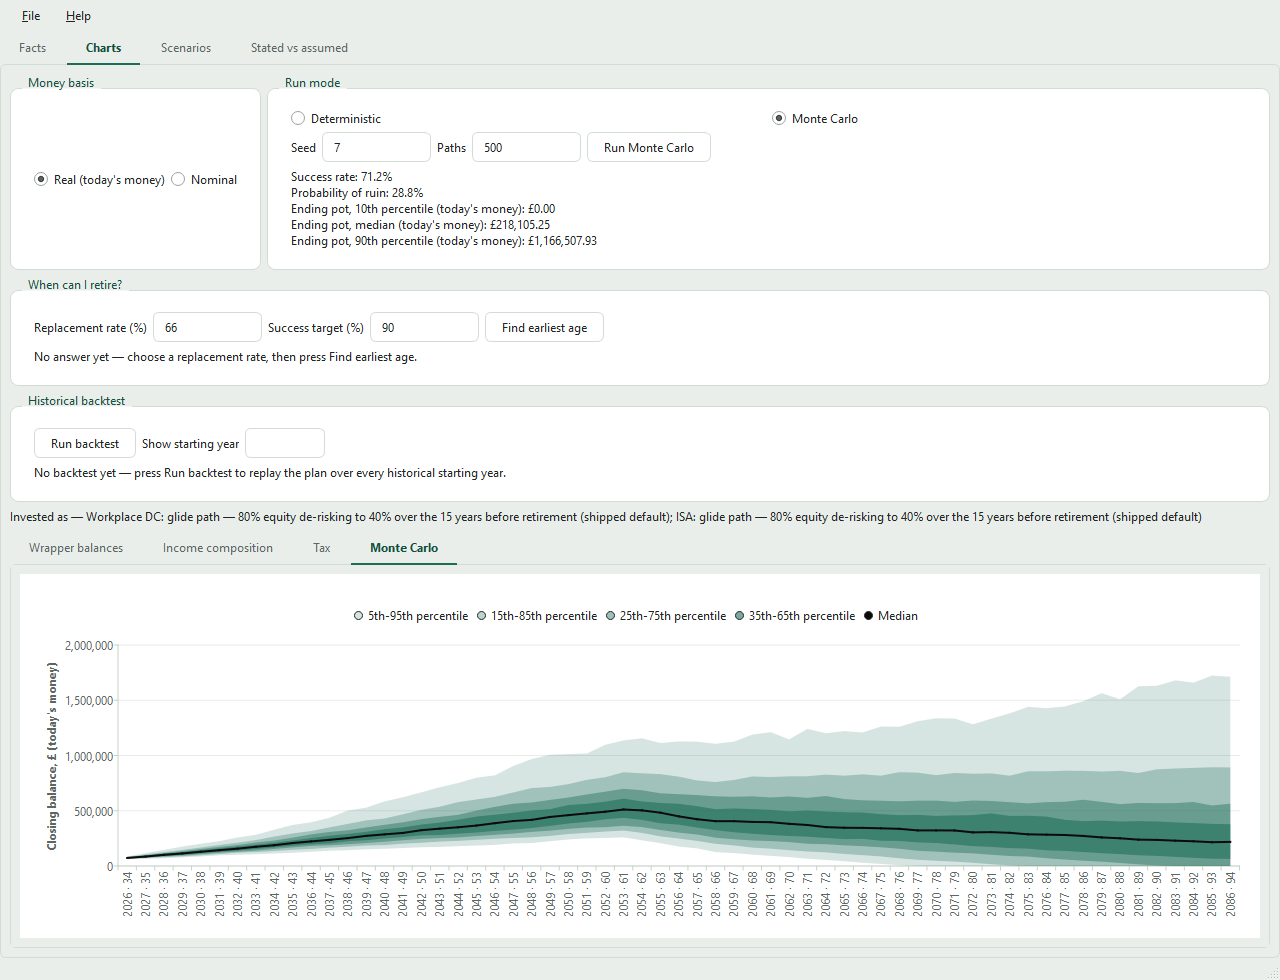Click the Replacement rate field

click(207, 327)
